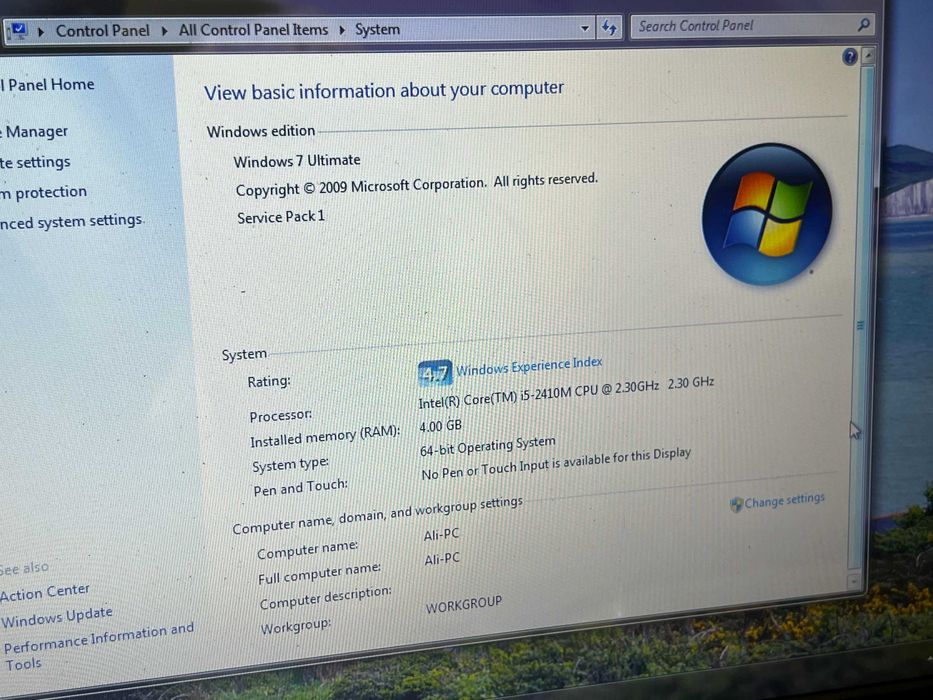Click the WORKGROUP value

pyautogui.click(x=464, y=605)
